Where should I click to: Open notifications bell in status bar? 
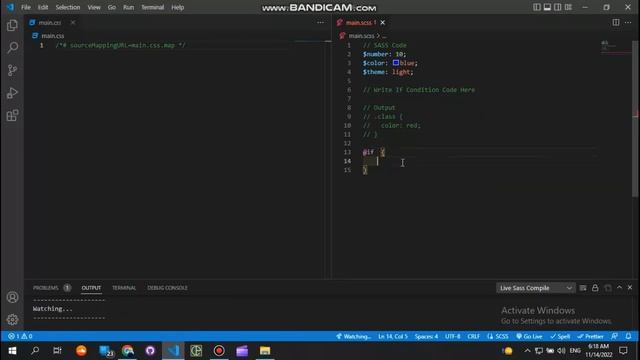pyautogui.click(x=628, y=336)
